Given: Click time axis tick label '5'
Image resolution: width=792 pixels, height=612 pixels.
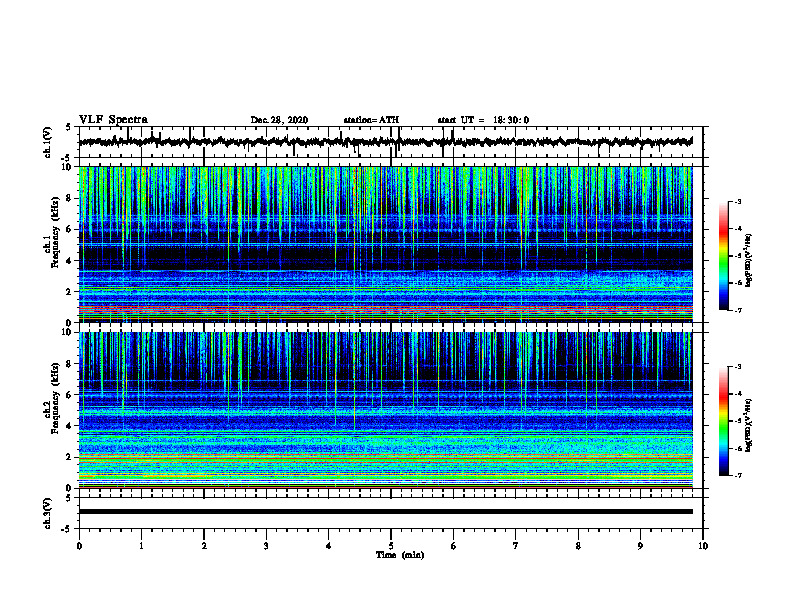Looking at the screenshot, I should (391, 546).
